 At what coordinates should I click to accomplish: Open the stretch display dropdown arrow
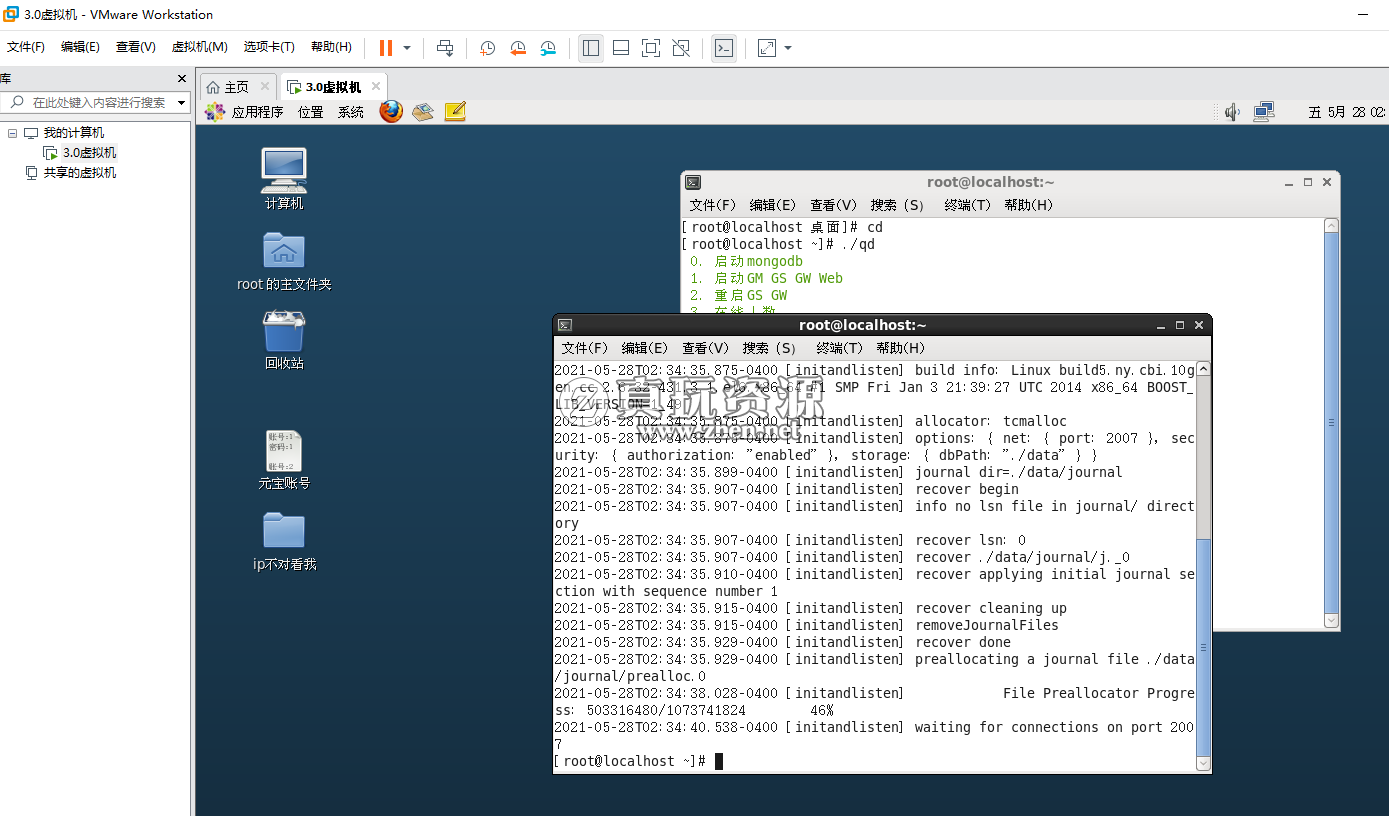tap(788, 47)
